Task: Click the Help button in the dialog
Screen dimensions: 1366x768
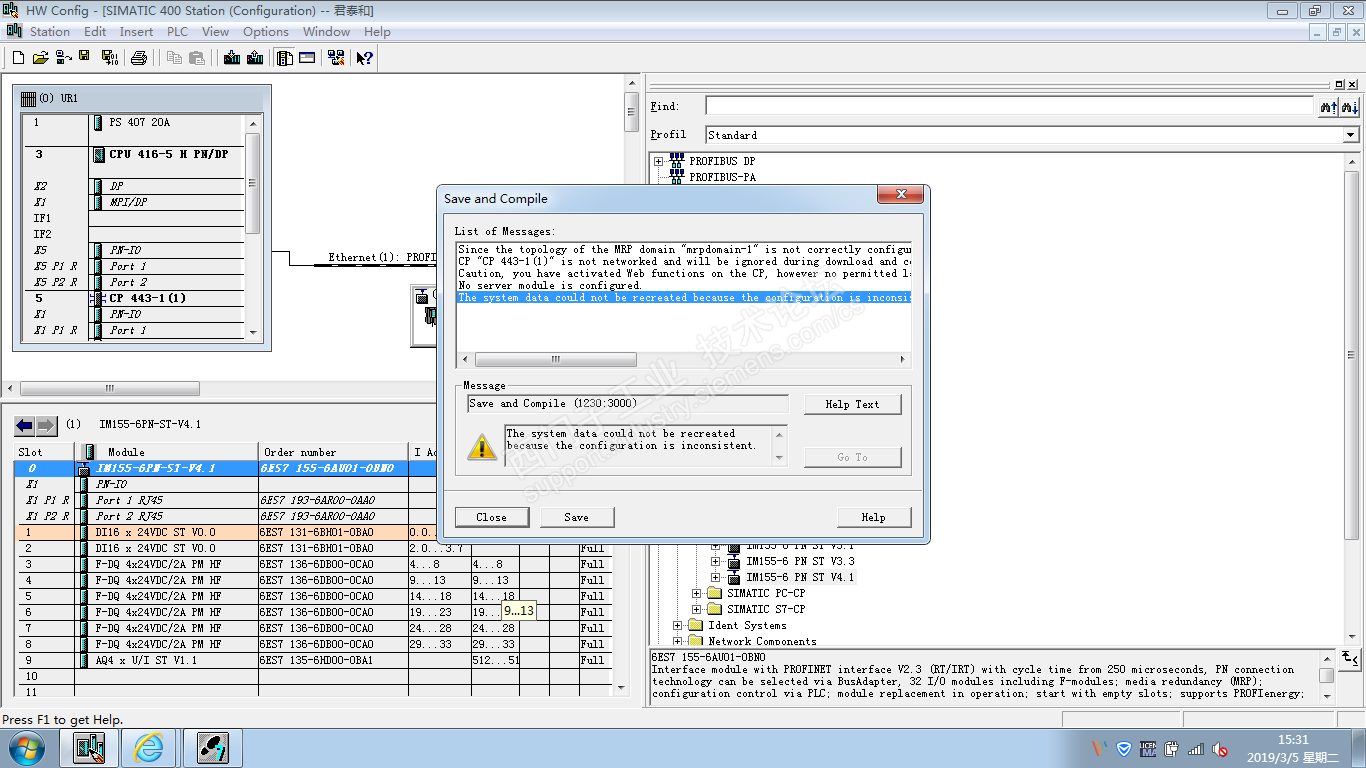Action: click(x=874, y=517)
